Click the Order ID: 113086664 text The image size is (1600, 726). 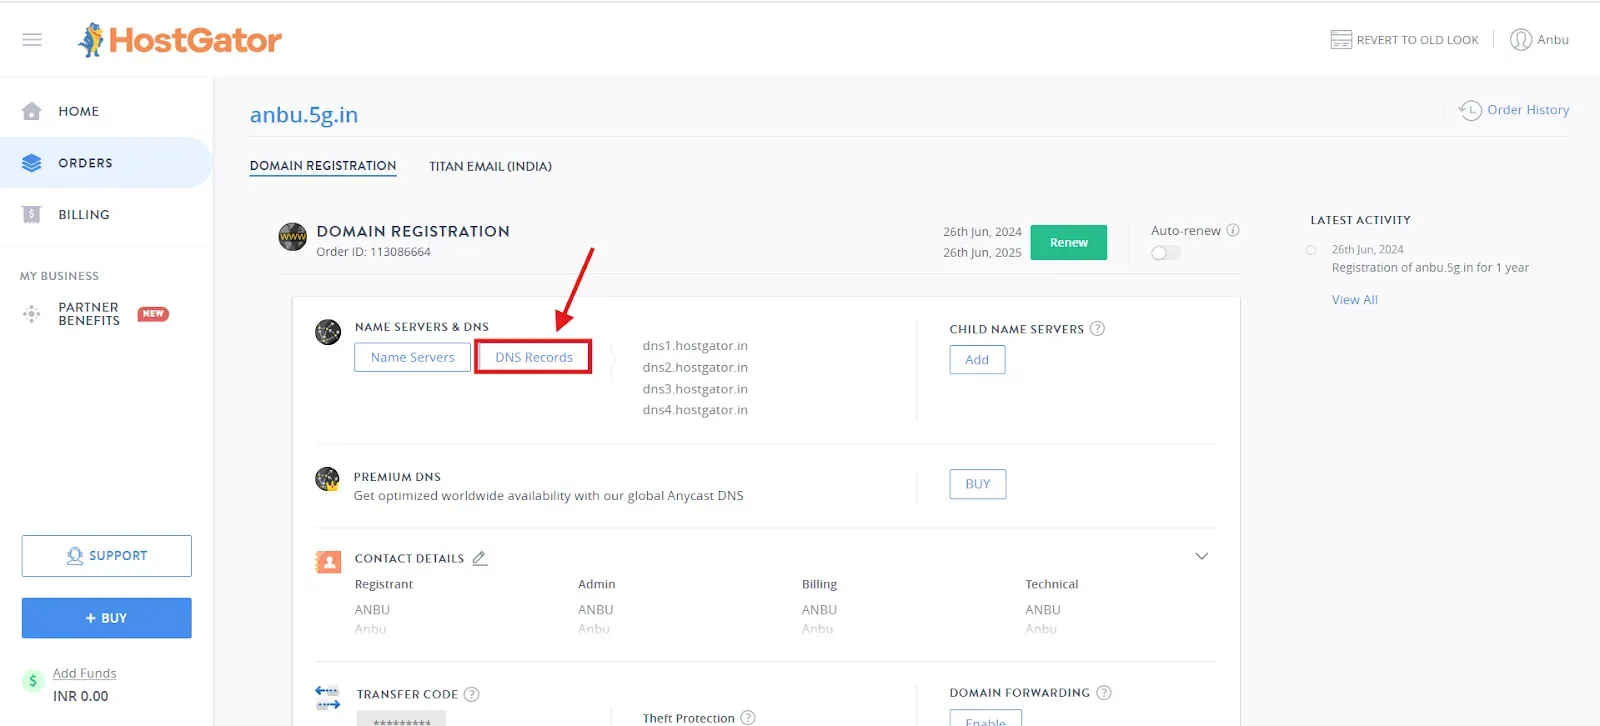coord(374,252)
